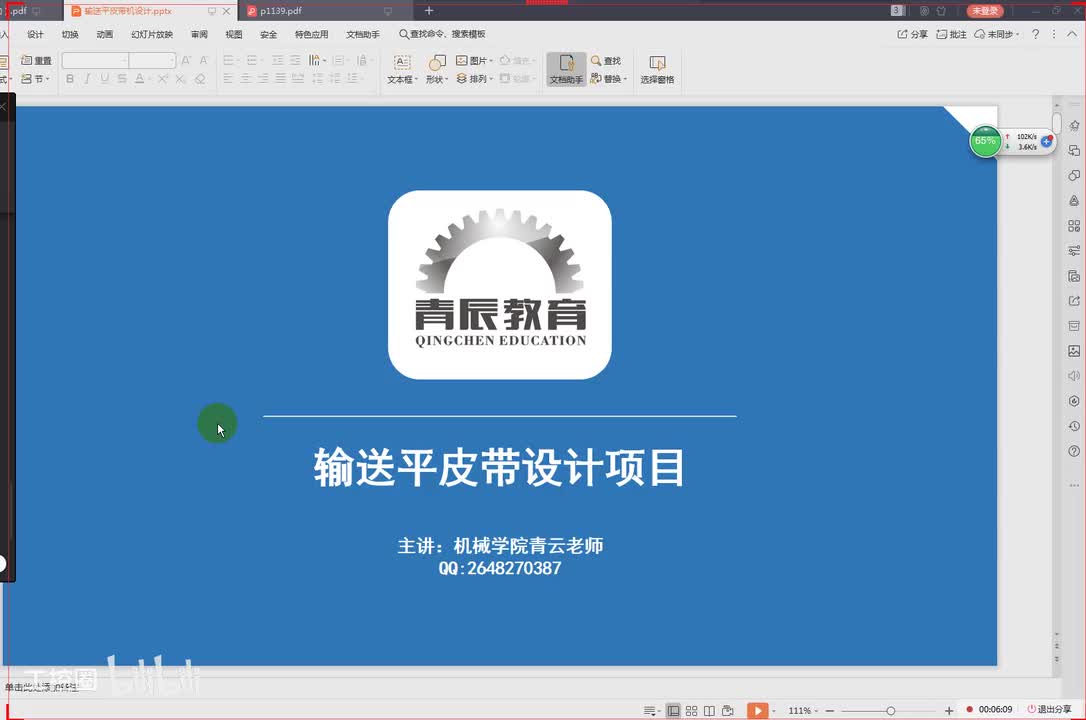Open 查找 find tool
1086x720 pixels.
point(606,61)
